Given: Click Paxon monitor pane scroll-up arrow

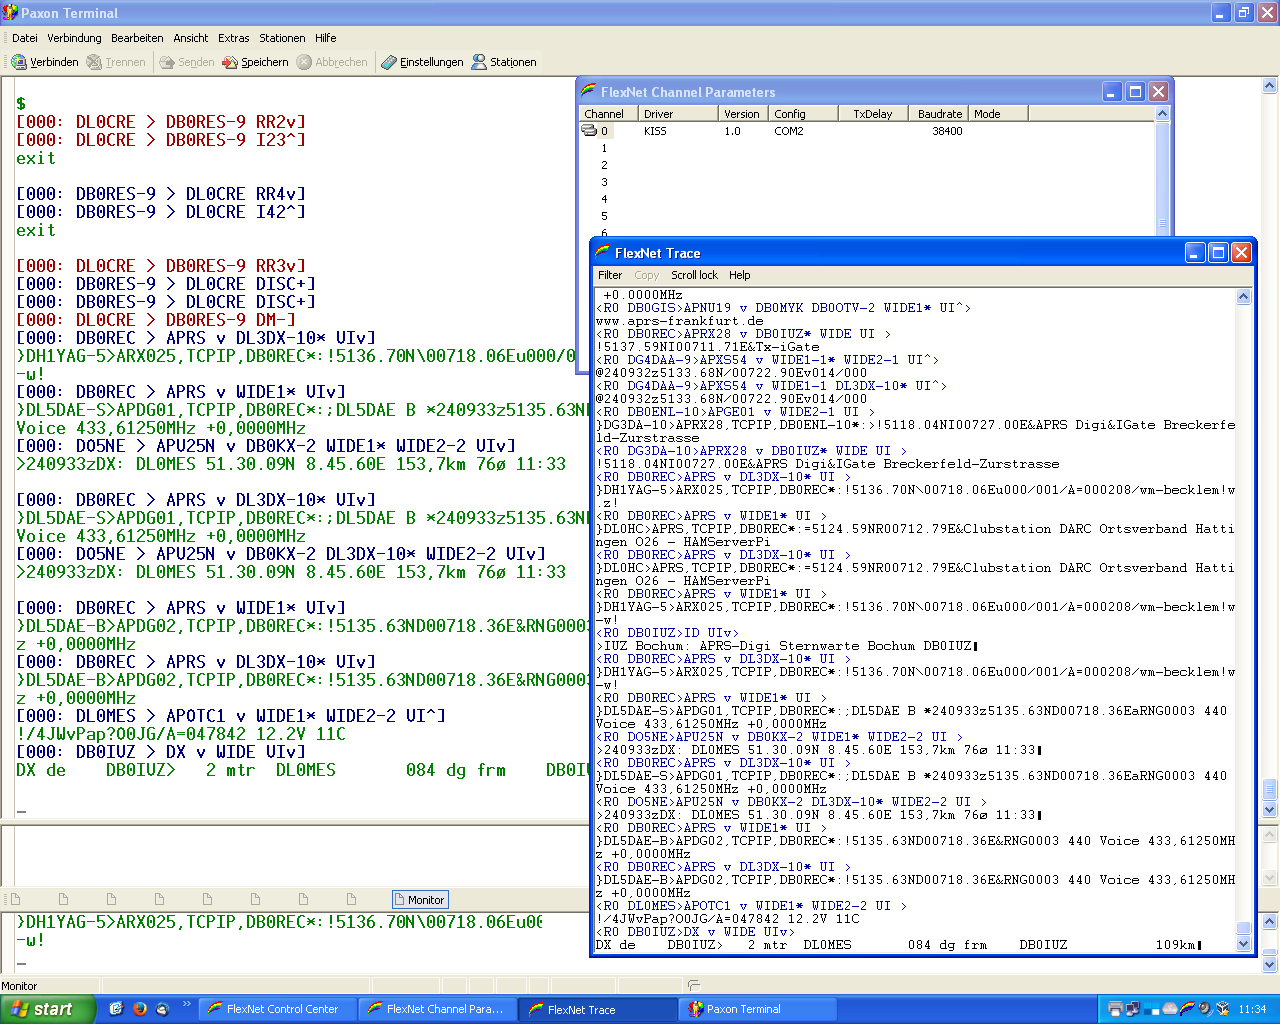Looking at the screenshot, I should [x=1270, y=921].
